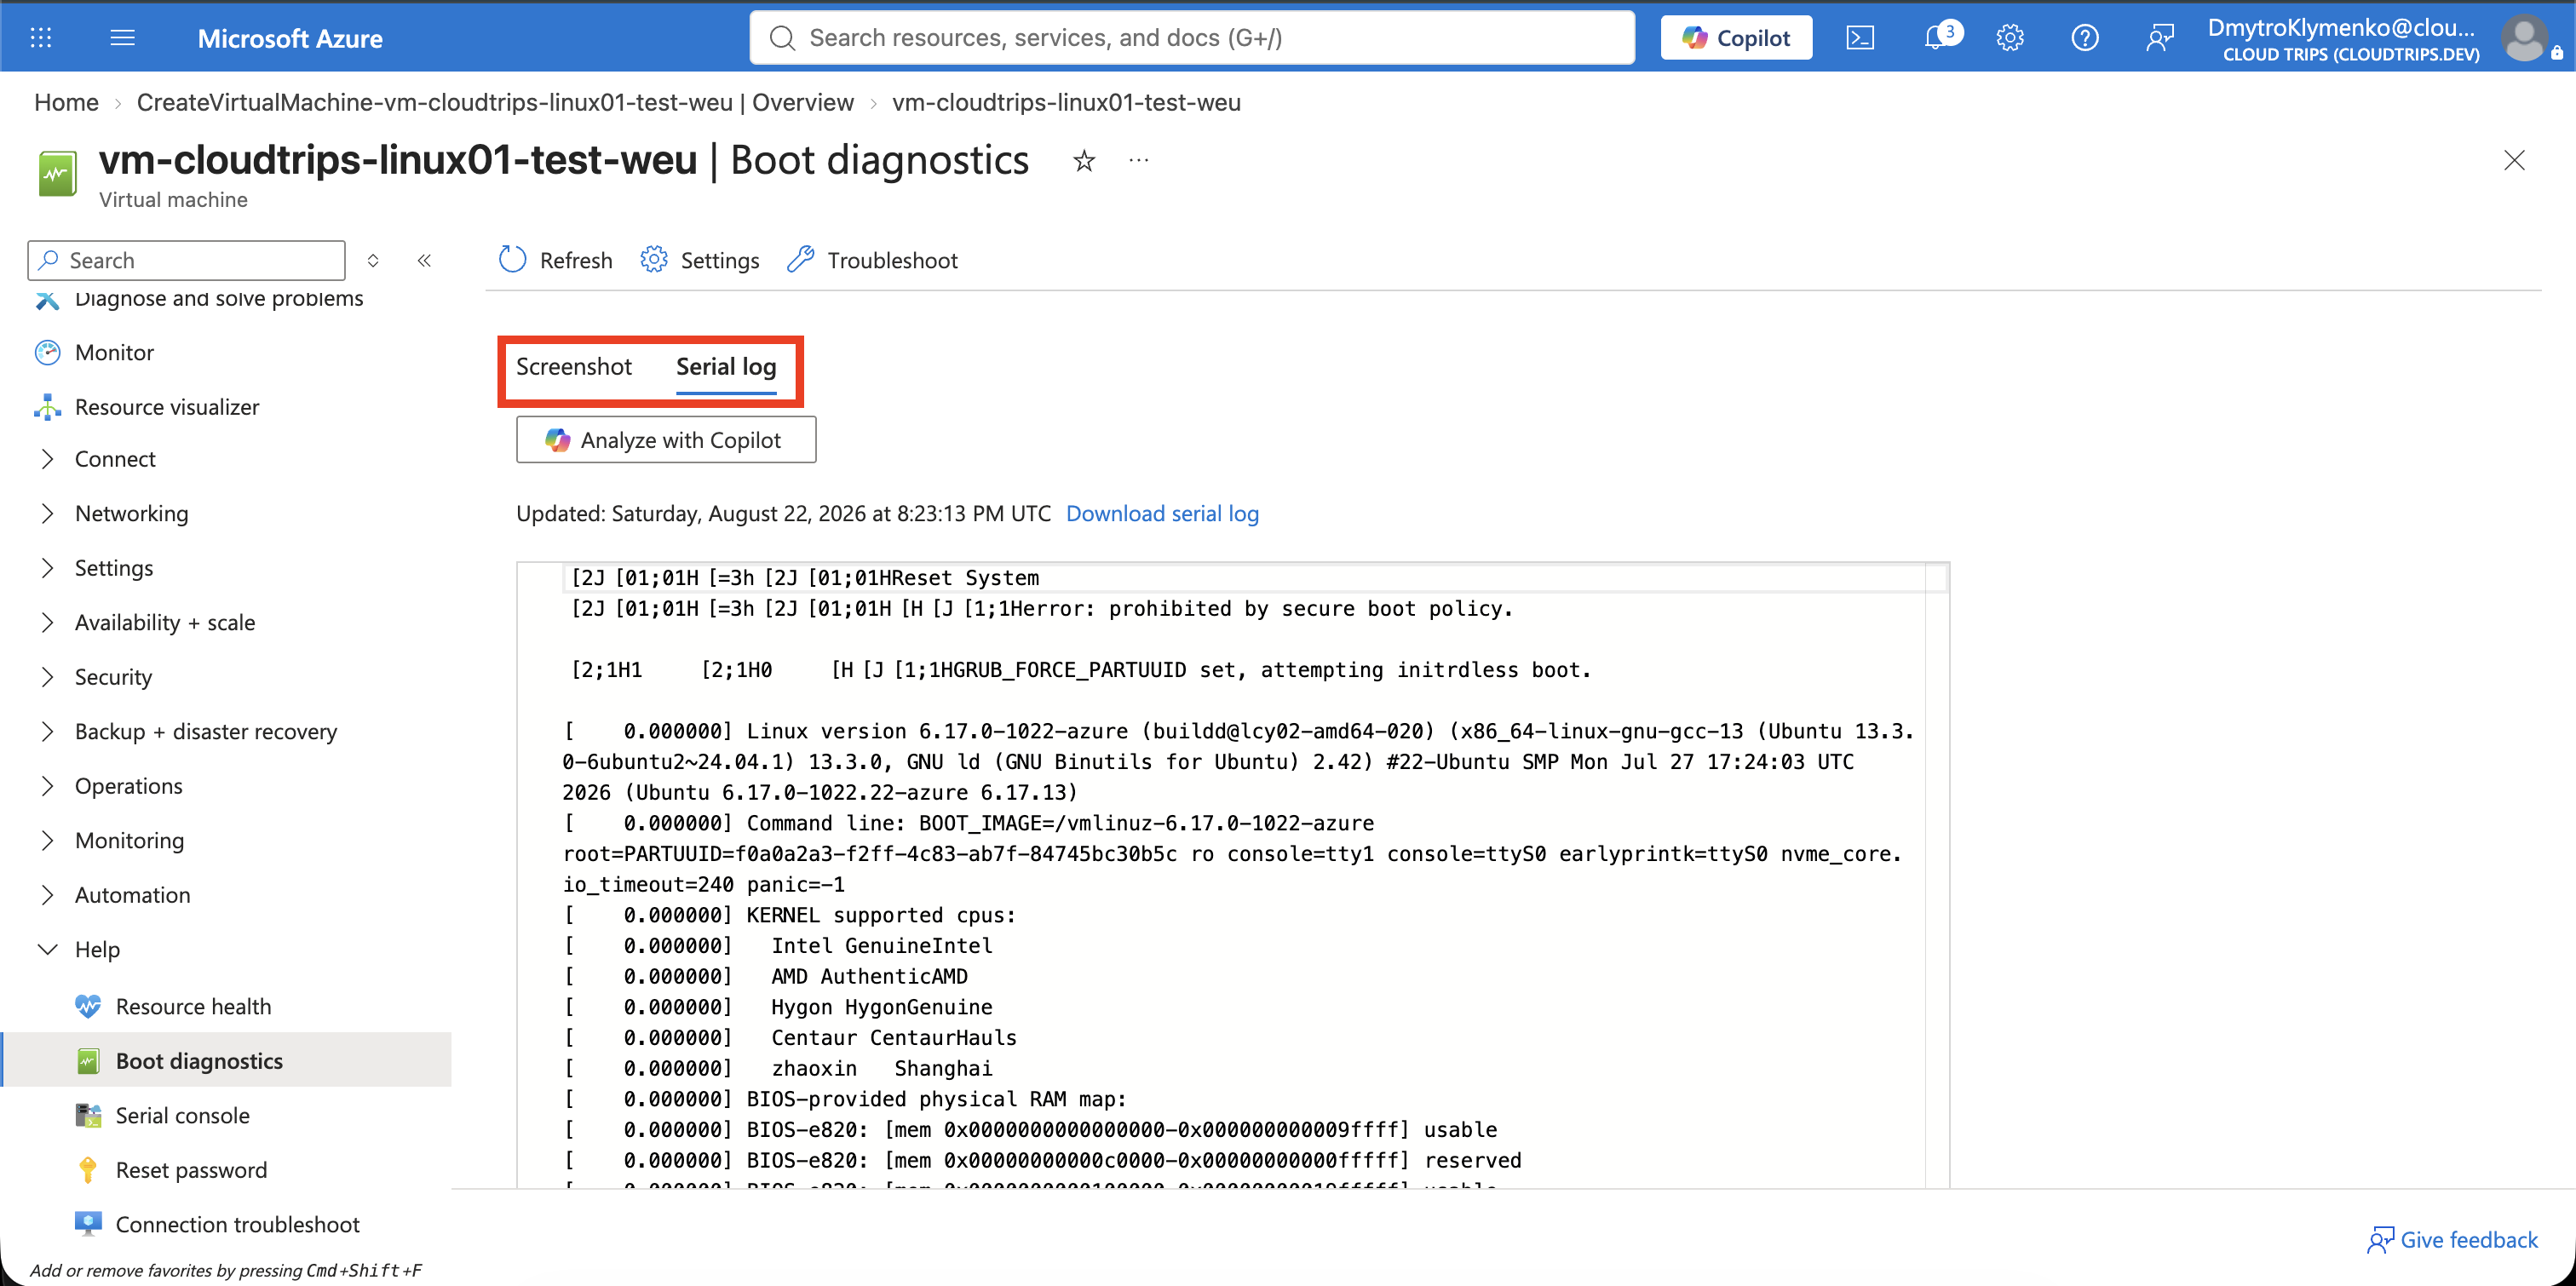Download the serial log
The width and height of the screenshot is (2576, 1286).
pyautogui.click(x=1162, y=513)
